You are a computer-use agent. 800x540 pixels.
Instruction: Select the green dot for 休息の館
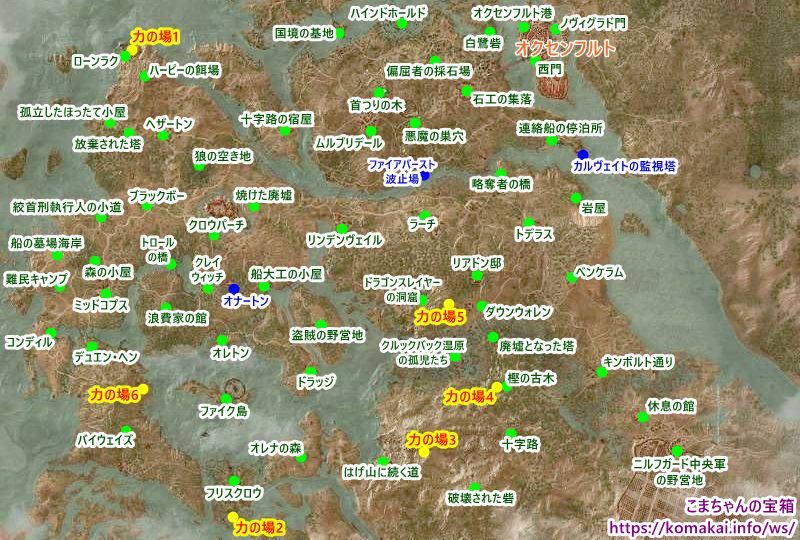(645, 418)
